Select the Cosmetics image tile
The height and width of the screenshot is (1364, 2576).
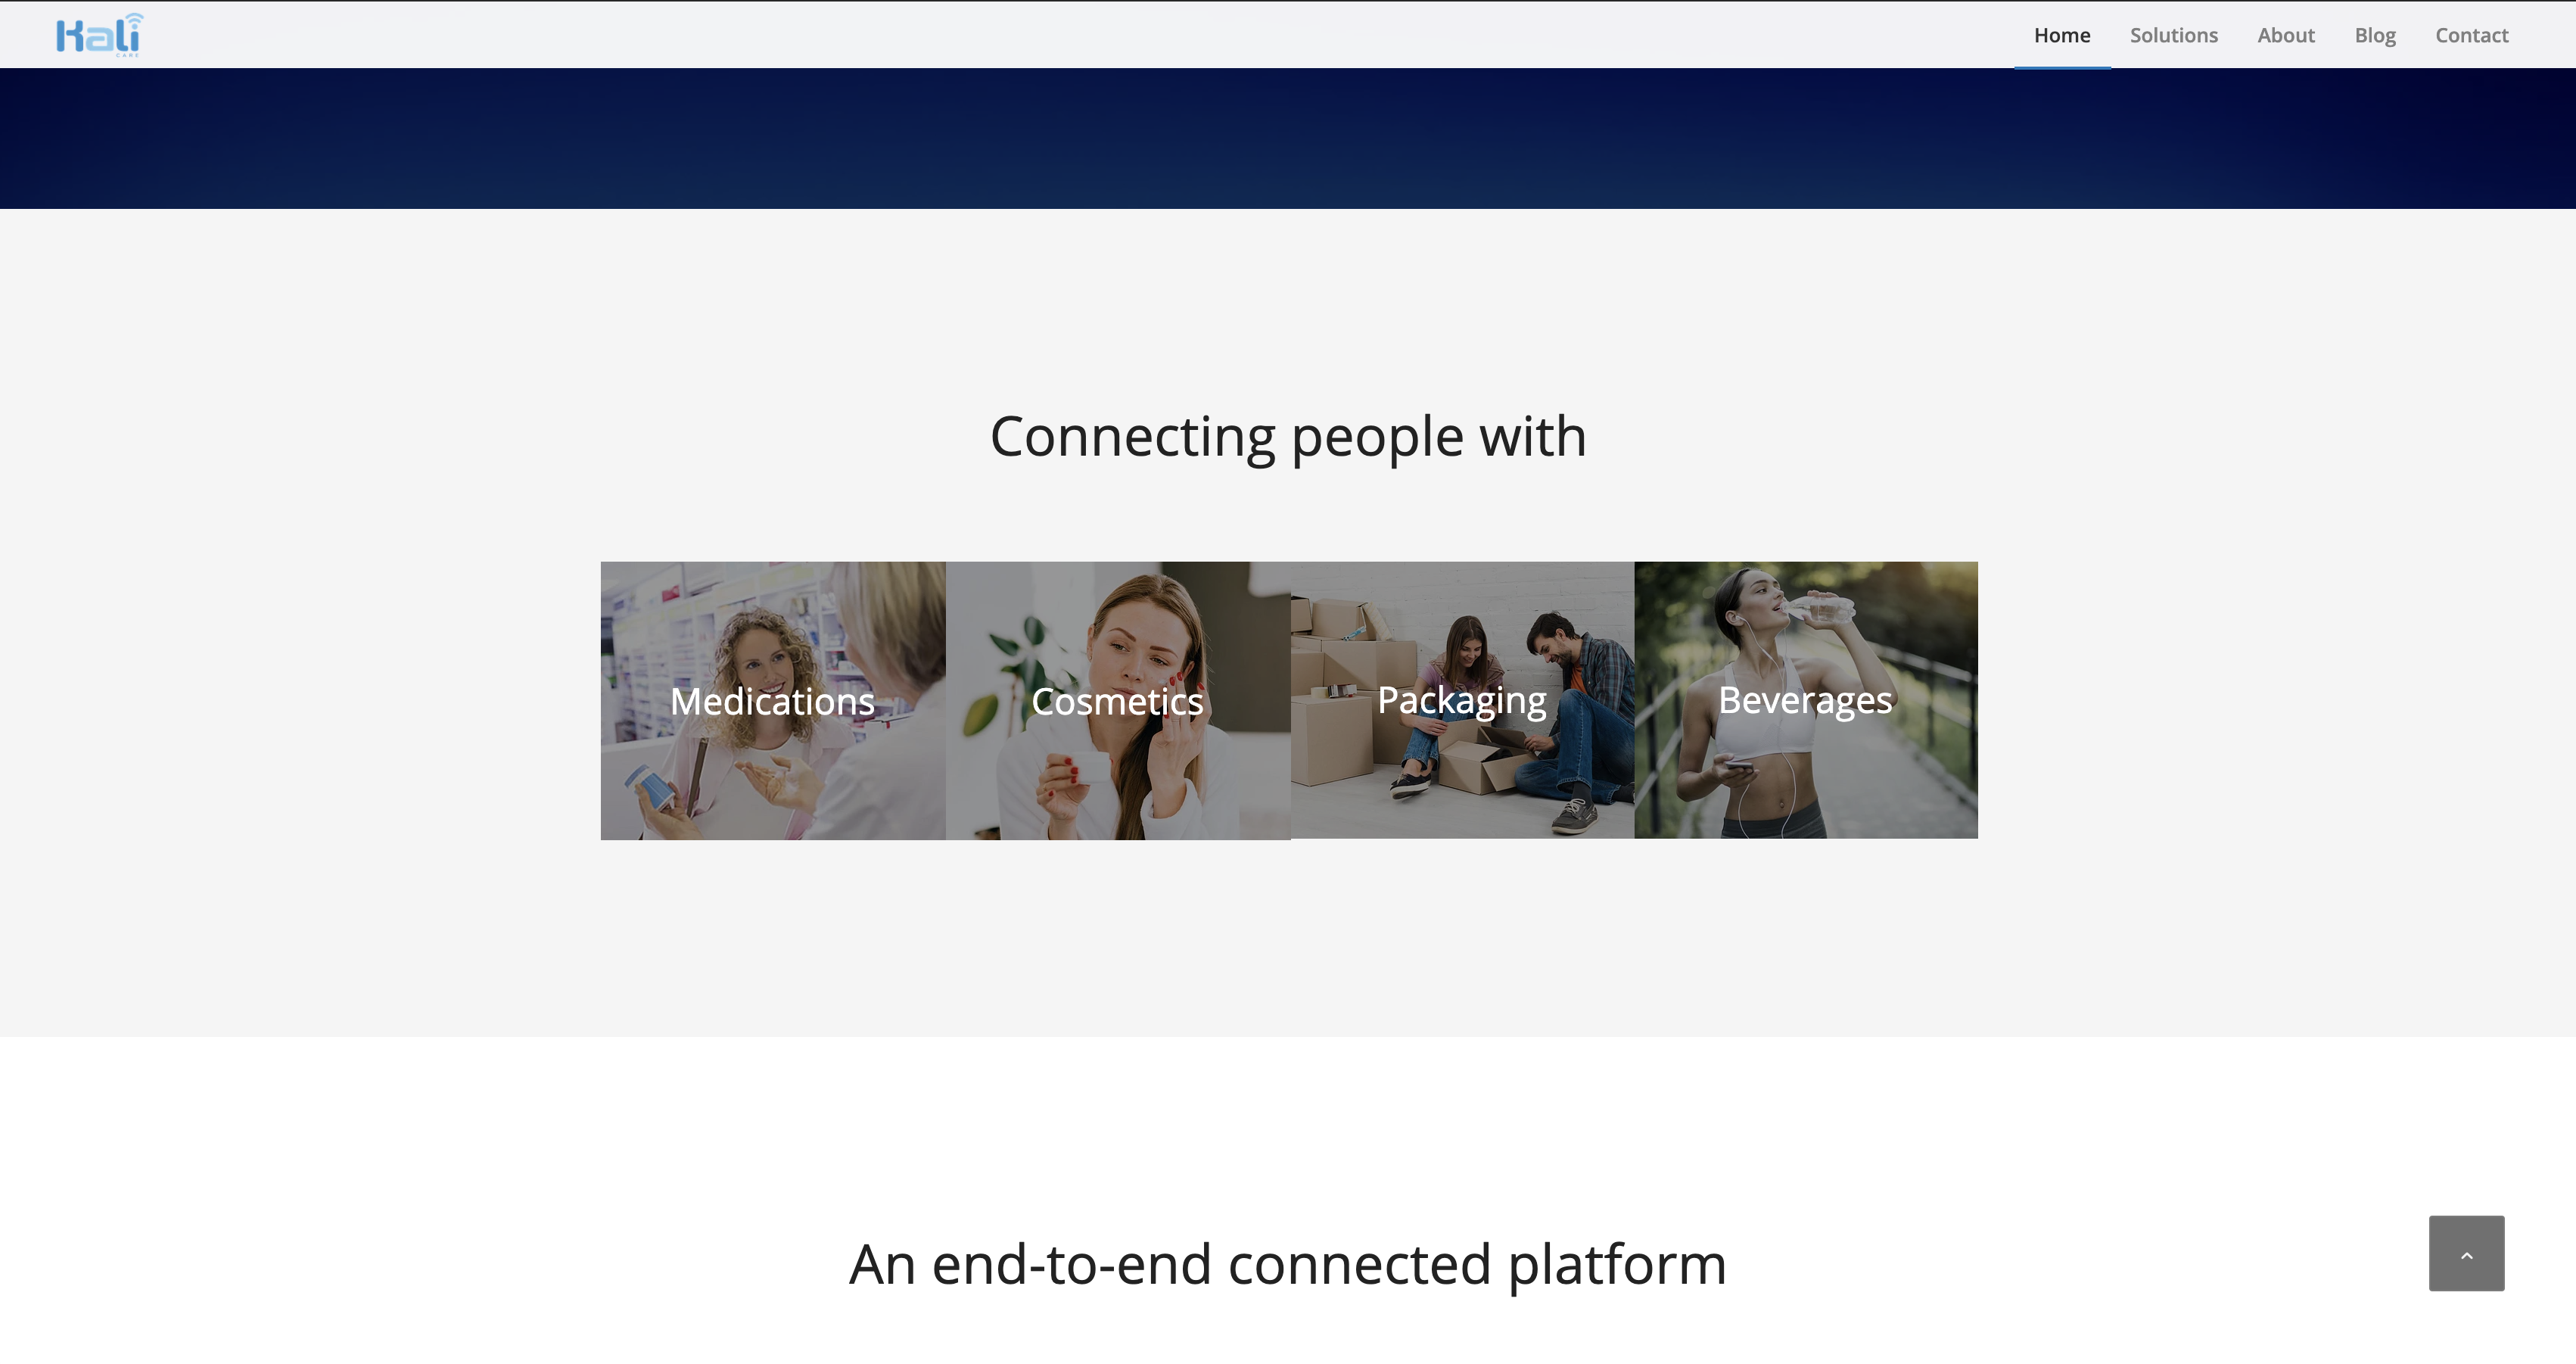point(1118,701)
